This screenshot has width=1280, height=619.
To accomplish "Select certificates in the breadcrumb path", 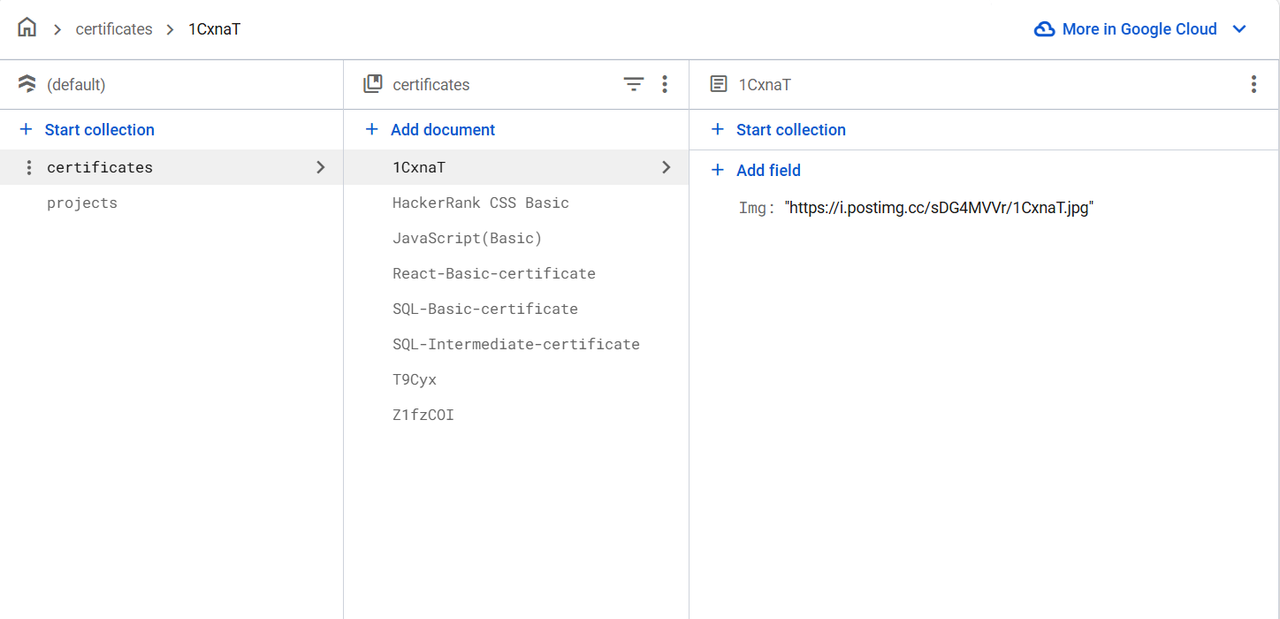I will [114, 29].
